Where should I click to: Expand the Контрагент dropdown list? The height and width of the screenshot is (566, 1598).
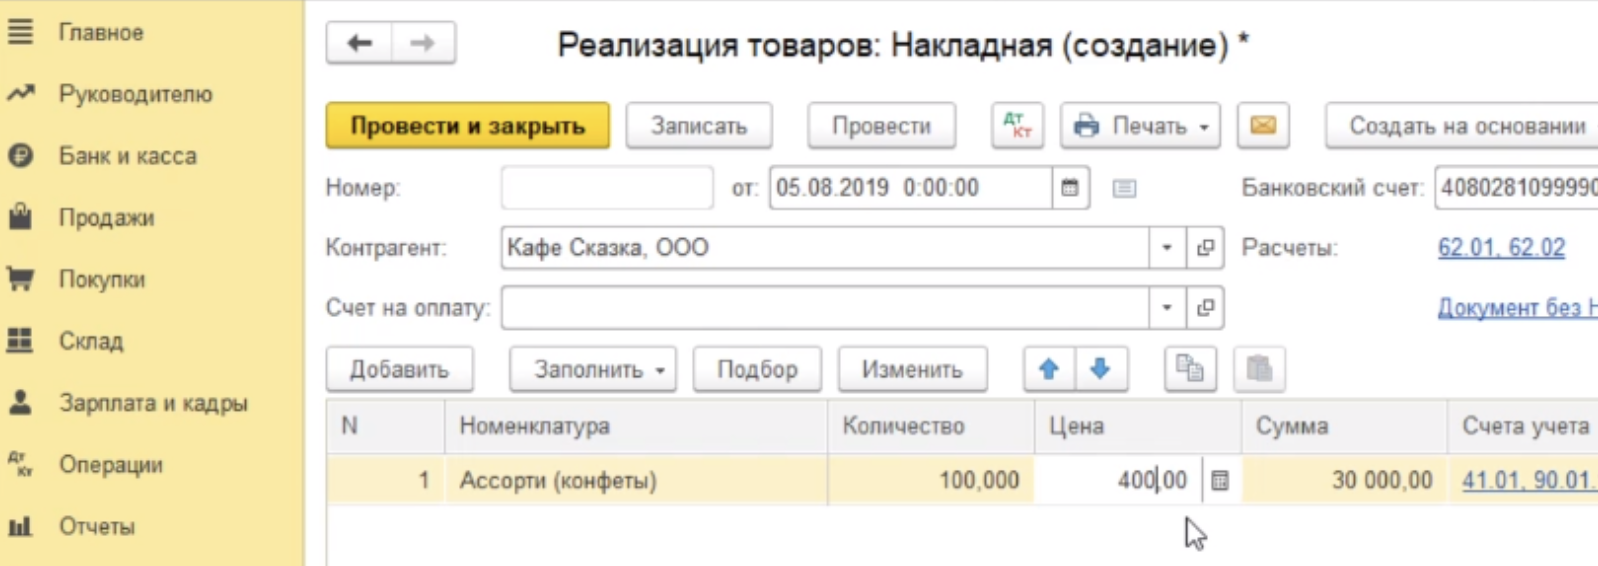1166,248
